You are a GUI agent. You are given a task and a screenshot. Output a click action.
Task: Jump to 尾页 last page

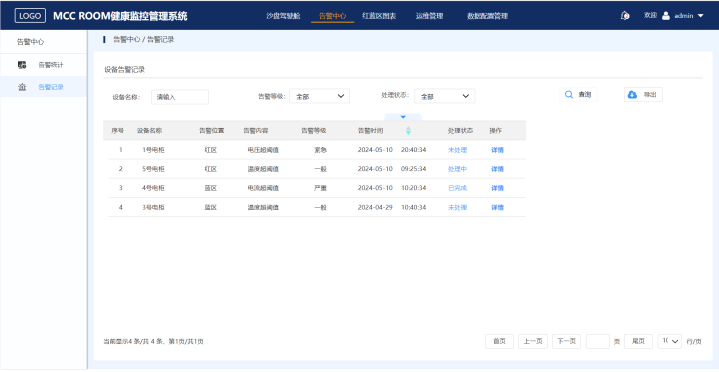(638, 341)
